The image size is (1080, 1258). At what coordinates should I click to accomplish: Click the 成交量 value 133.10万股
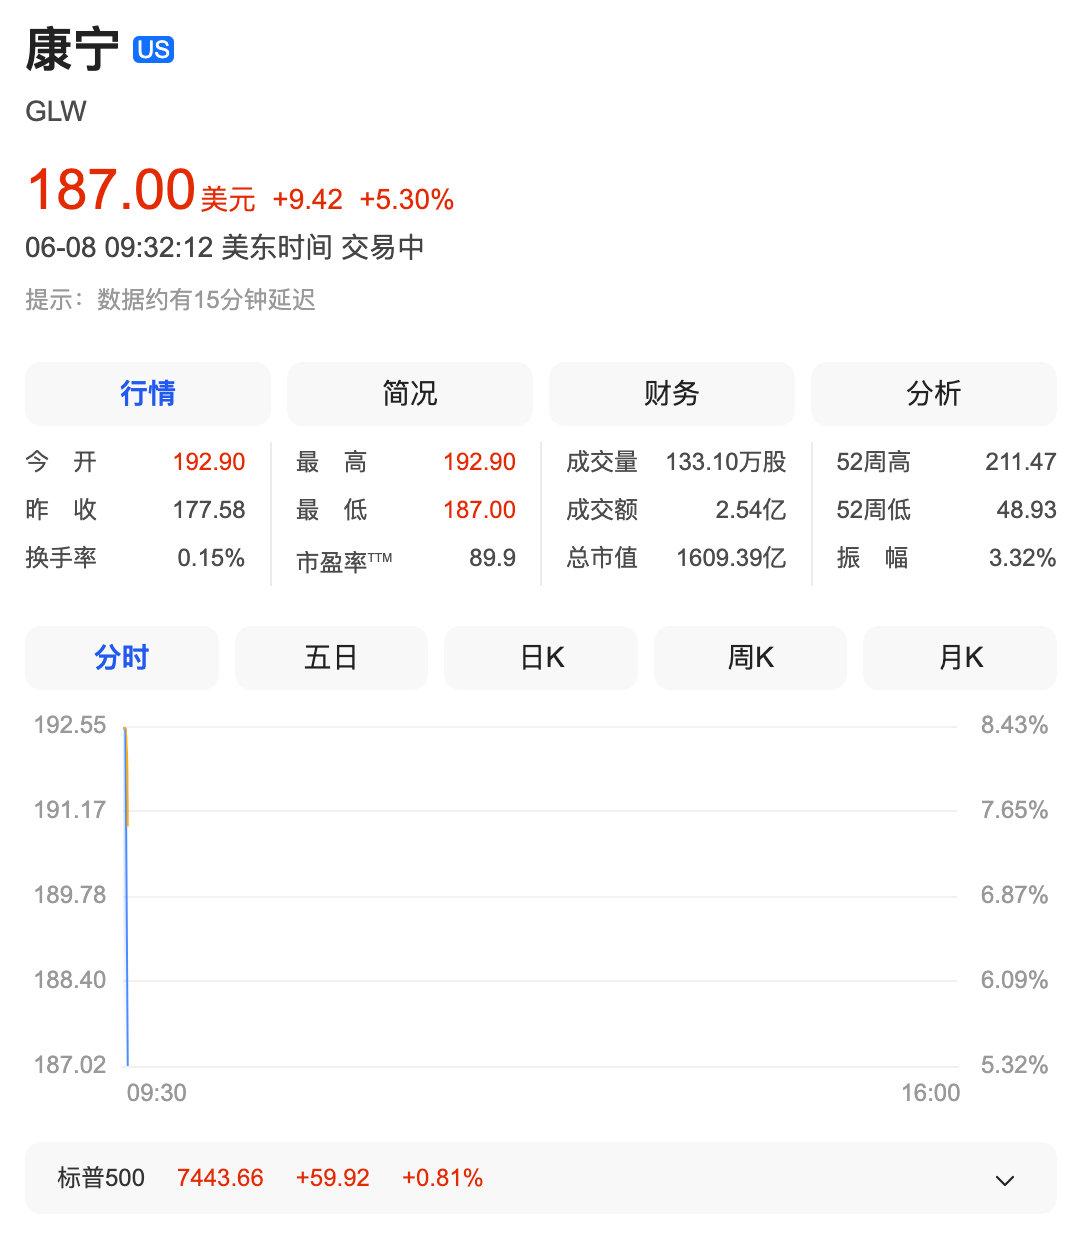(x=726, y=461)
